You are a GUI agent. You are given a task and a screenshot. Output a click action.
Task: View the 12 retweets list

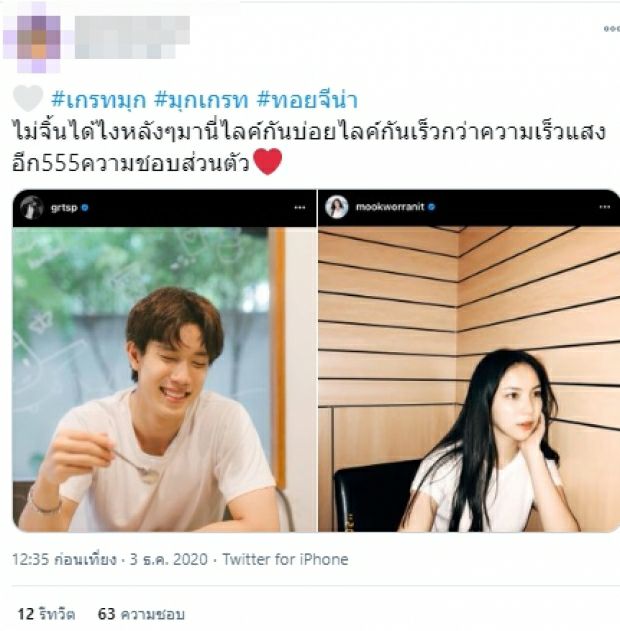pos(46,614)
